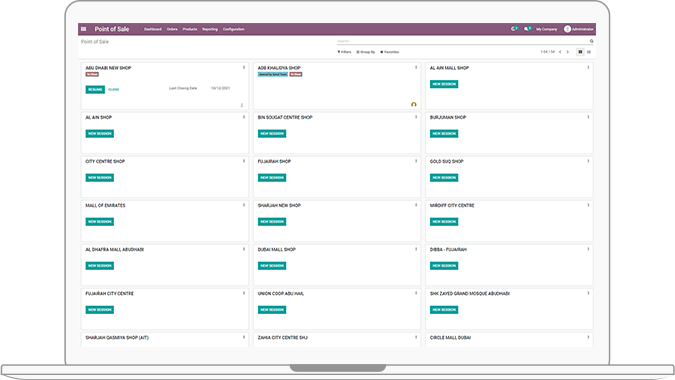Open options menu of Abu Dhabi New Shop
675x380 pixels.
click(x=244, y=68)
